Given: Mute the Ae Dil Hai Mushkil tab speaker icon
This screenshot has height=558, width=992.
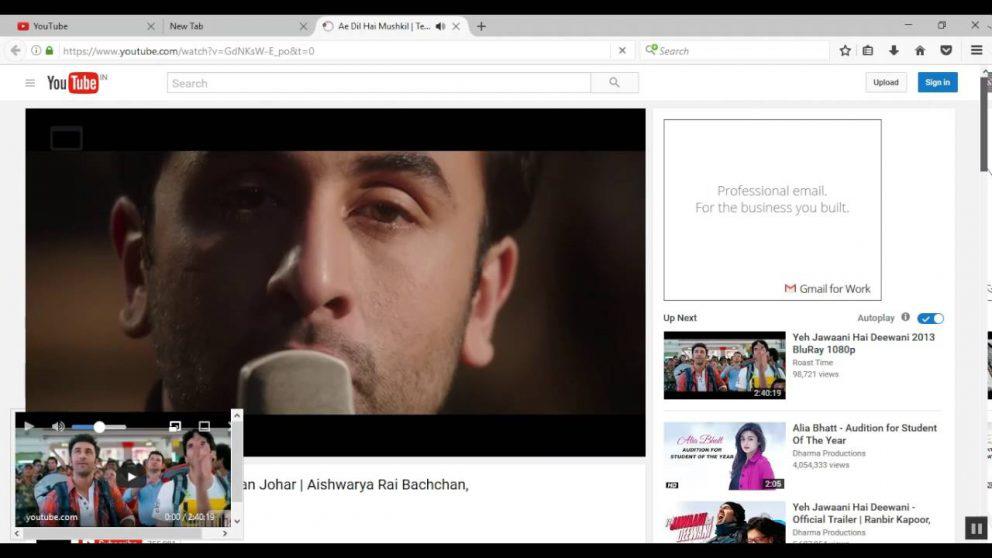Looking at the screenshot, I should [440, 26].
